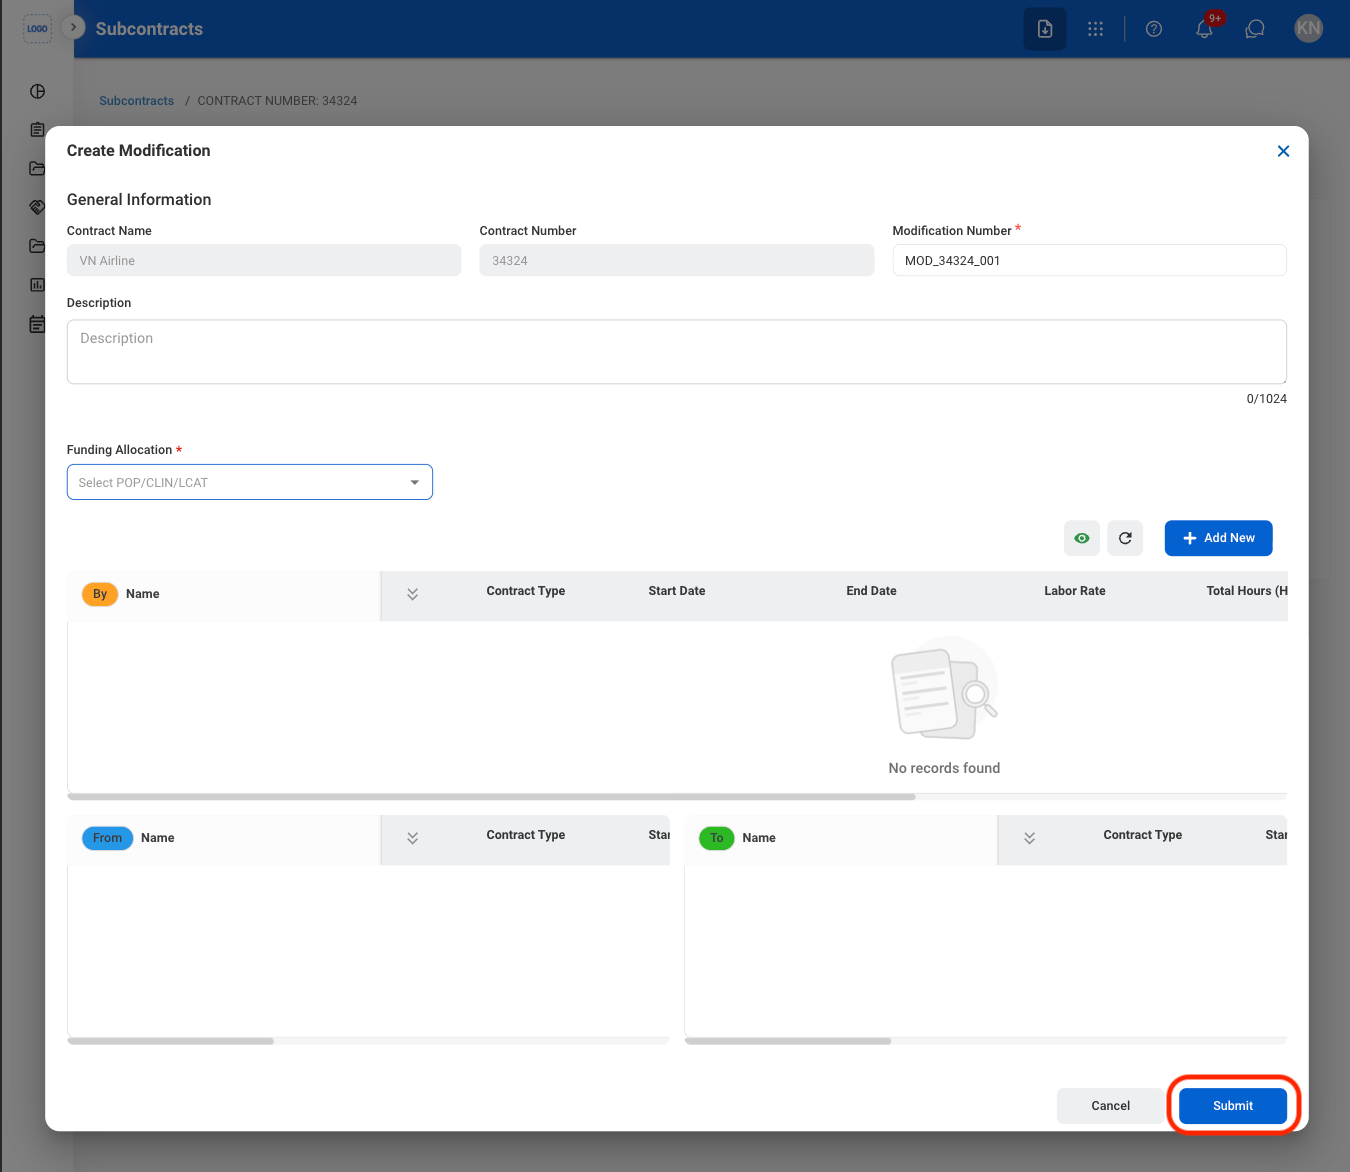The width and height of the screenshot is (1350, 1172).
Task: Expand the double chevron in the By table
Action: point(412,594)
